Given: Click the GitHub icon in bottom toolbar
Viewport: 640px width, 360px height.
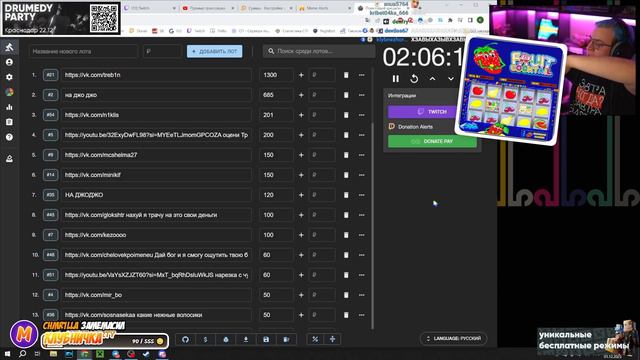Looking at the screenshot, I should (185, 340).
